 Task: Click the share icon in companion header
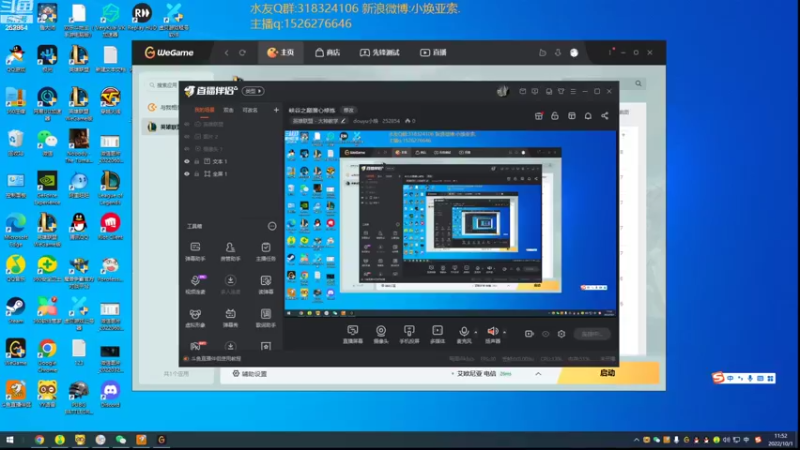tap(605, 116)
